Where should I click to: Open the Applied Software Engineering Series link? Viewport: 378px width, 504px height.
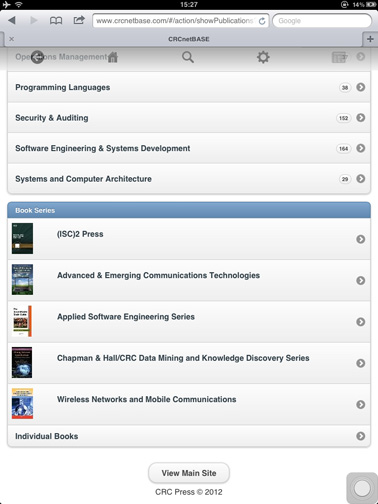tap(126, 317)
